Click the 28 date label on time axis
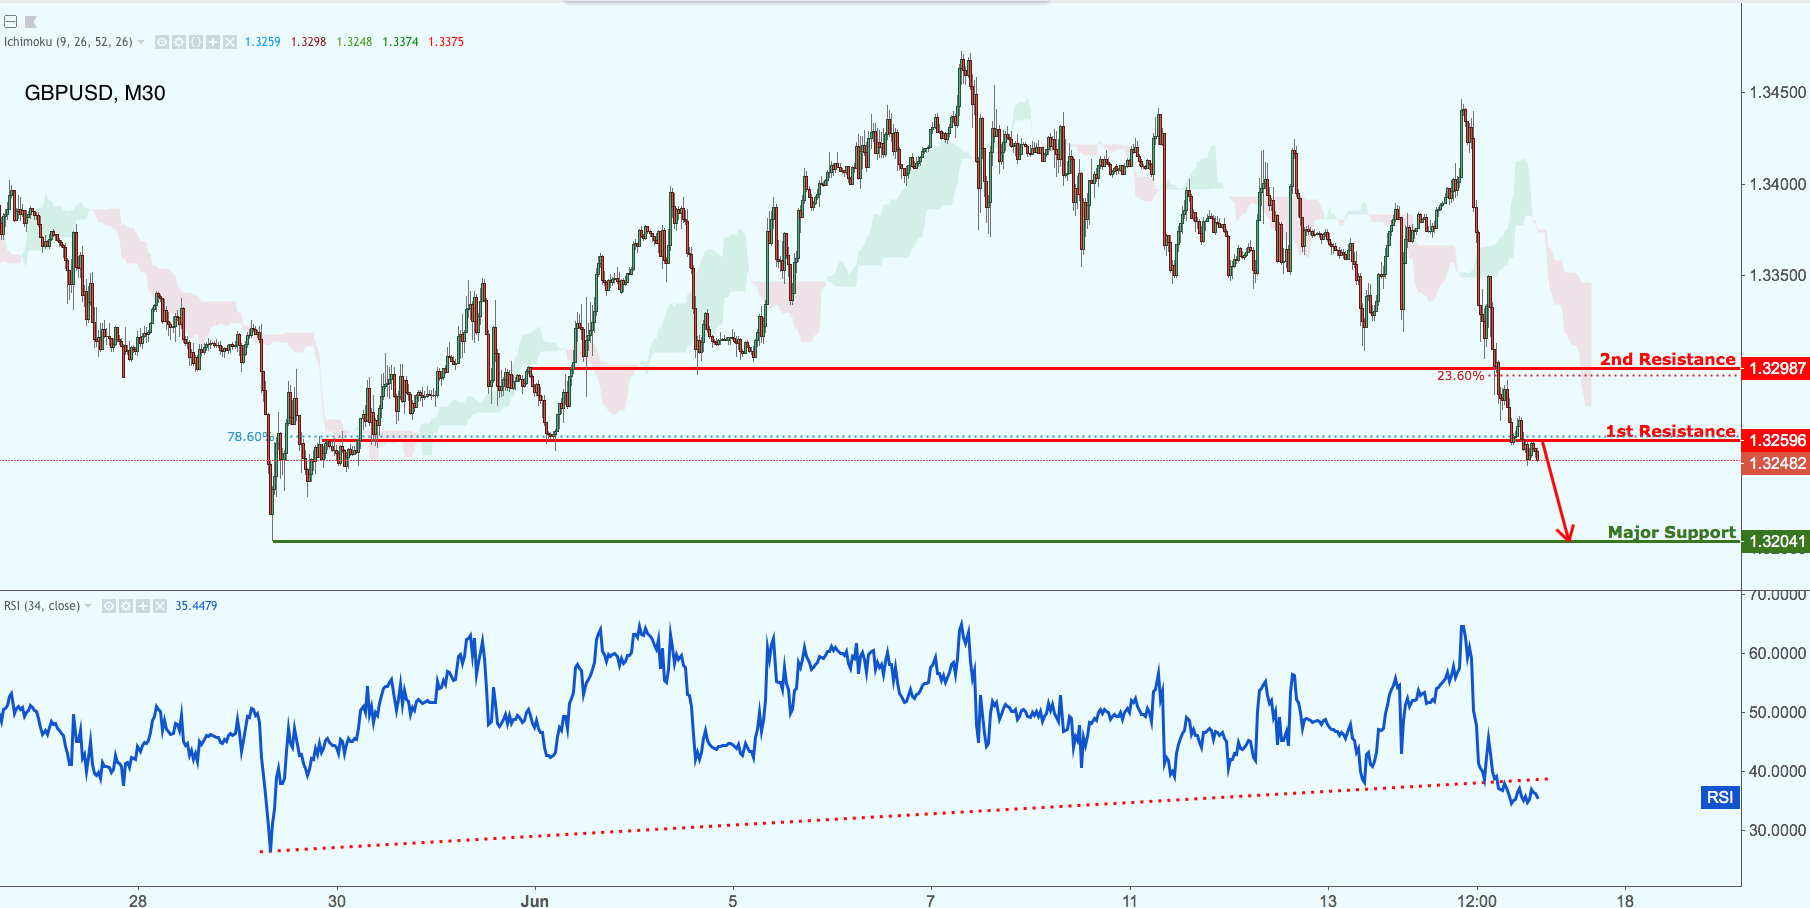This screenshot has height=908, width=1810. click(138, 901)
